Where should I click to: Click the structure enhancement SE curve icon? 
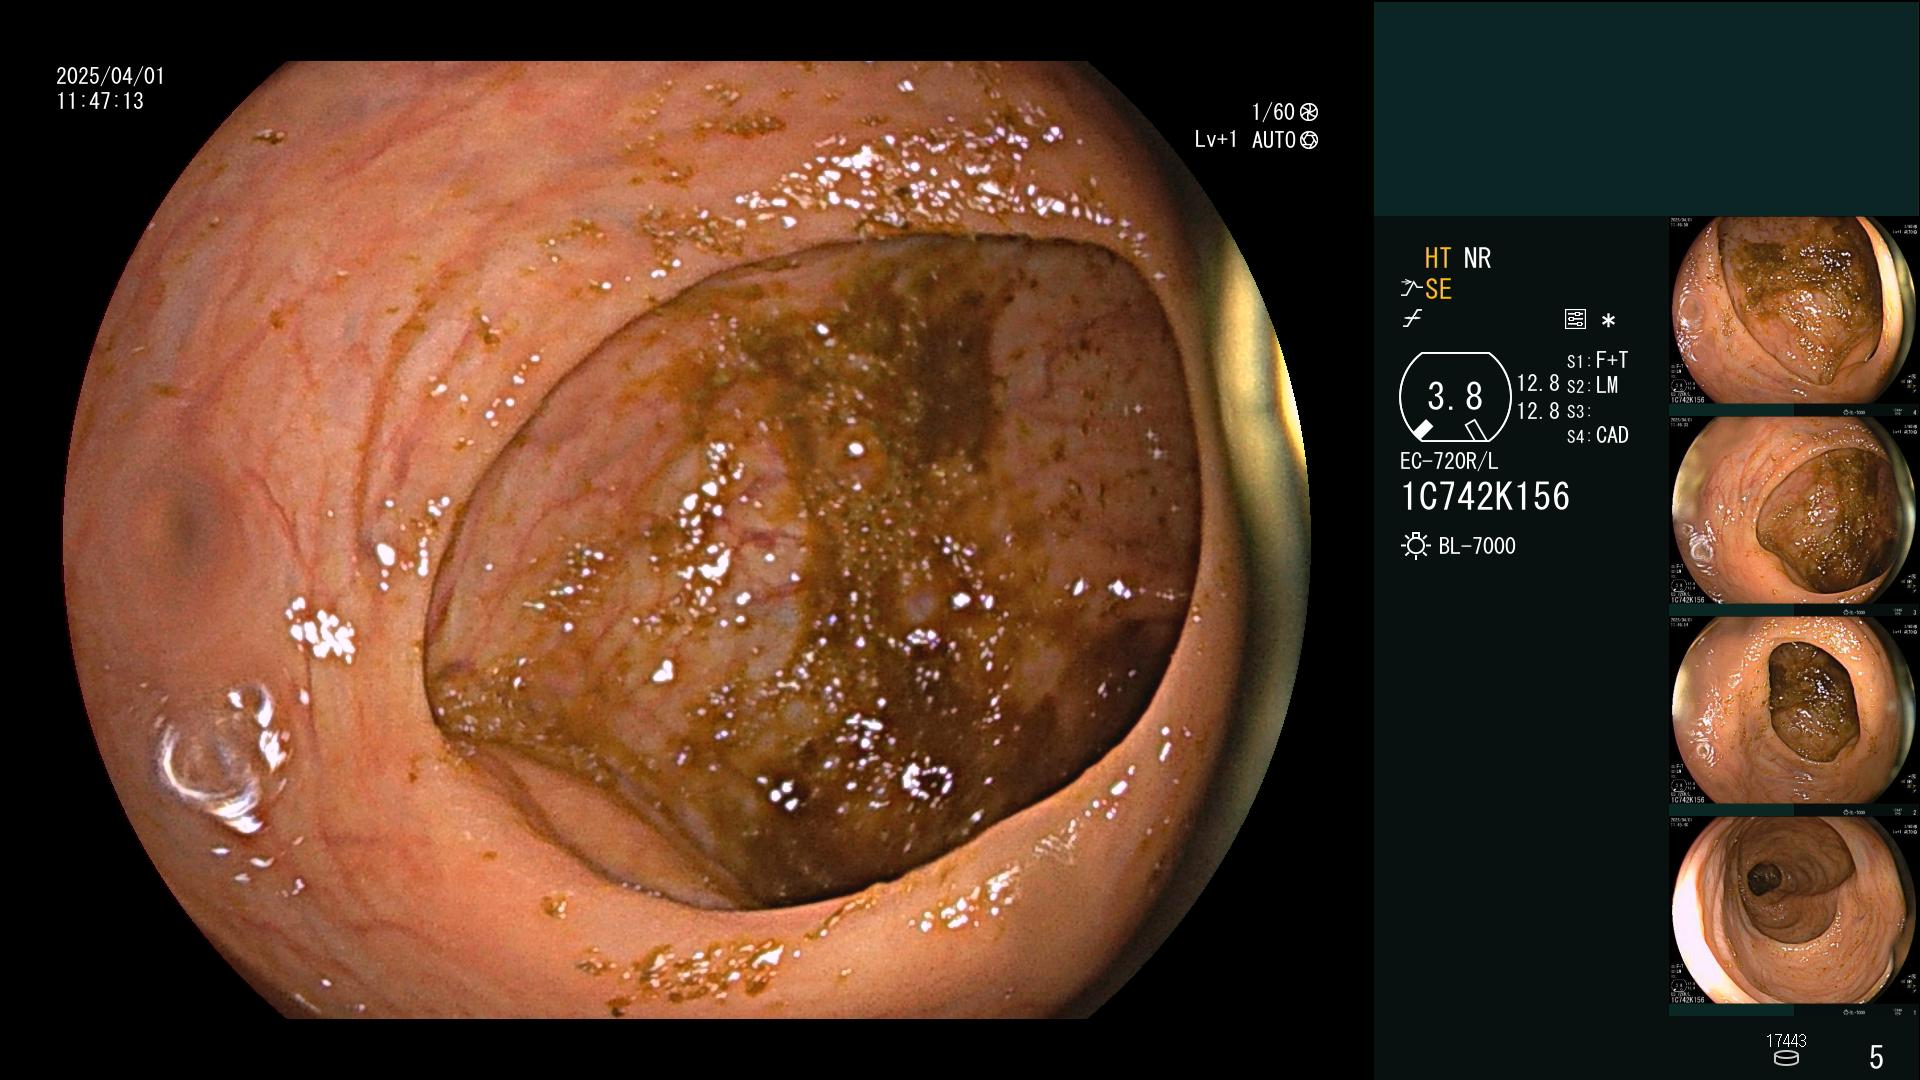[1411, 289]
